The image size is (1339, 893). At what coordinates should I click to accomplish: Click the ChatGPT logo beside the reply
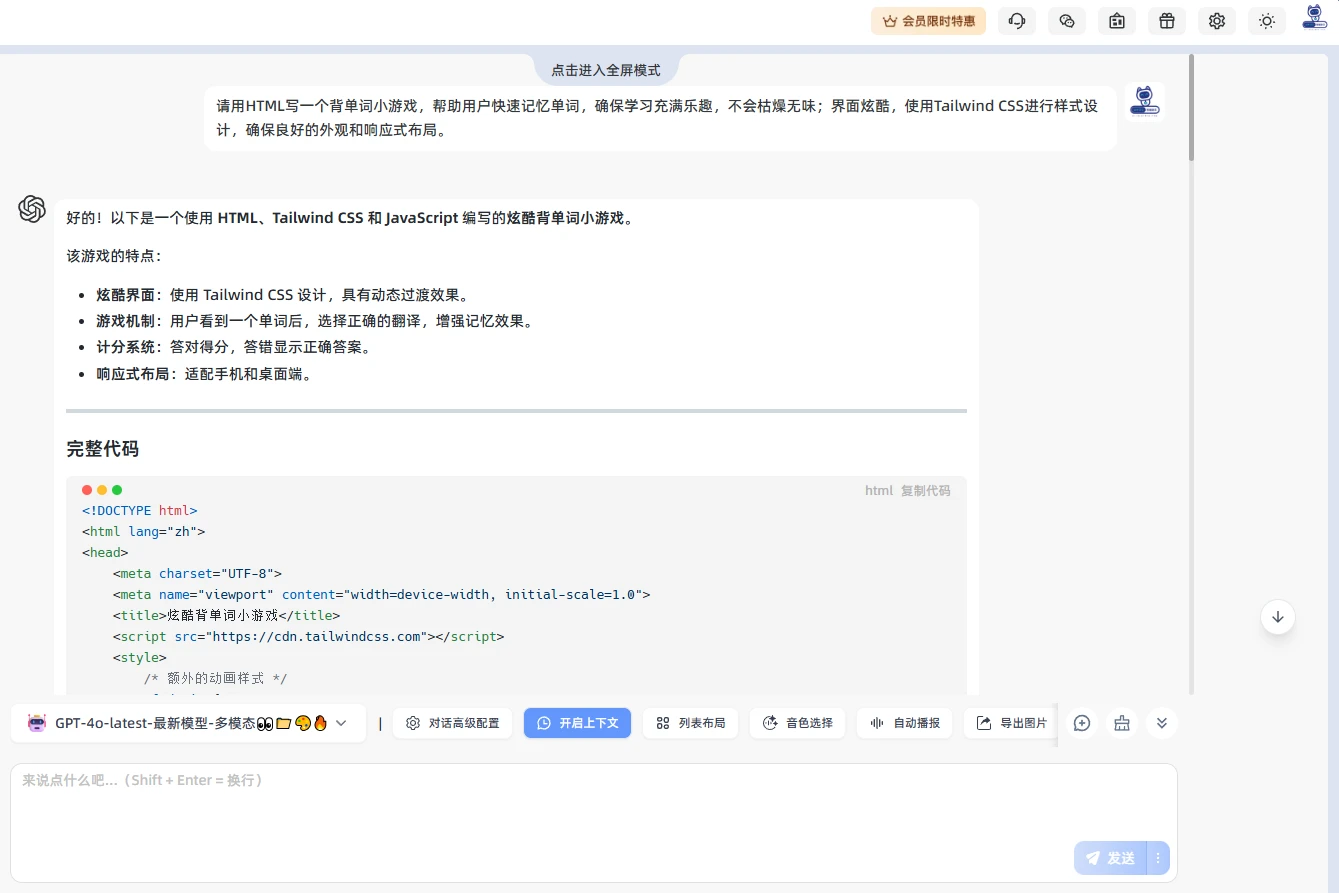(x=32, y=209)
